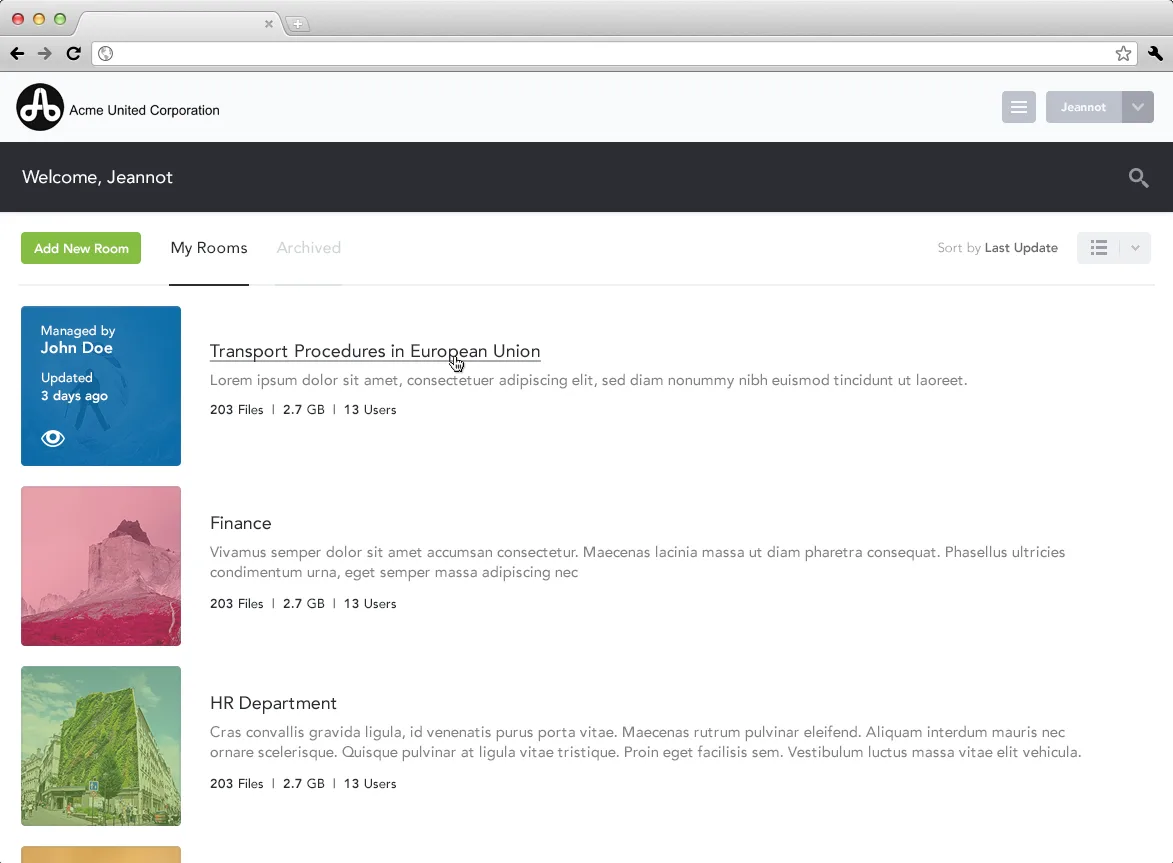Screen dimensions: 1173x863
Task: Click 'Welcome, Jeannot' heading
Action: click(97, 177)
